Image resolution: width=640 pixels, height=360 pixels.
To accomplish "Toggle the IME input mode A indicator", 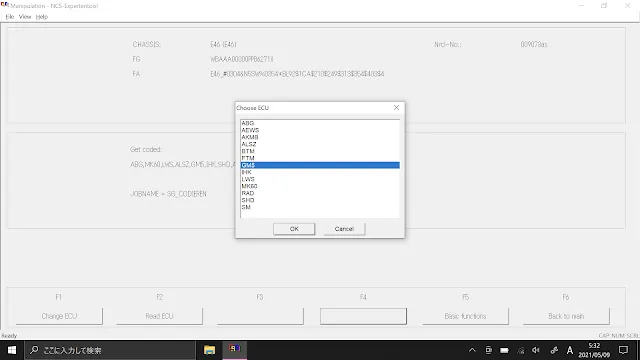I will (x=570, y=350).
